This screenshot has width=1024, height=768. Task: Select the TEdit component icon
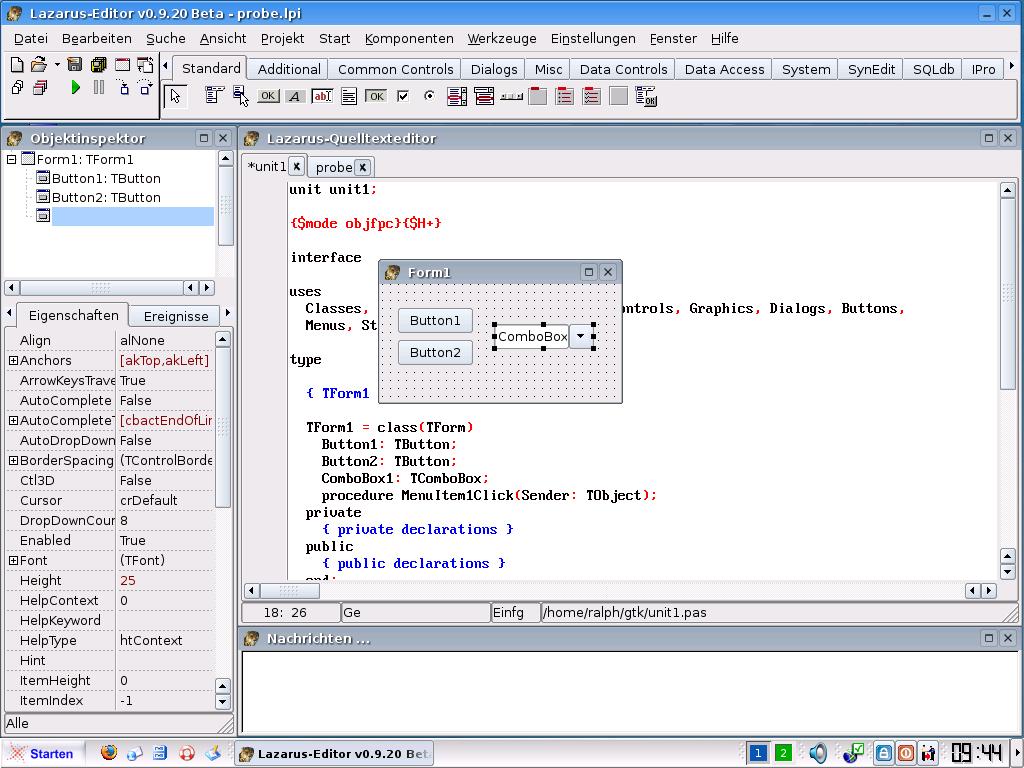(x=322, y=97)
